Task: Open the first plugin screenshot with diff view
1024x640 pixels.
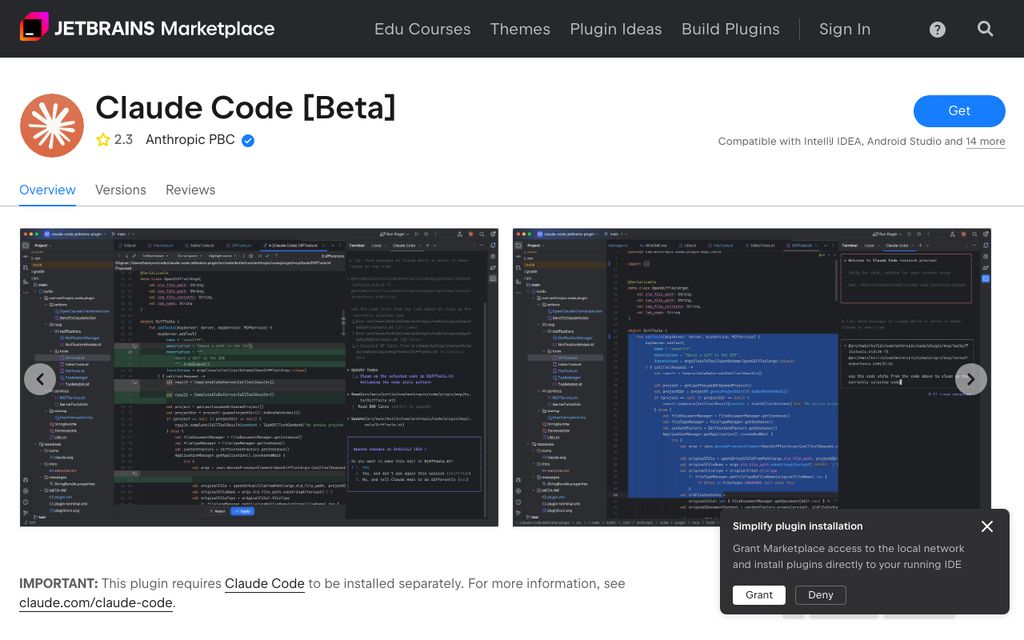Action: point(259,377)
